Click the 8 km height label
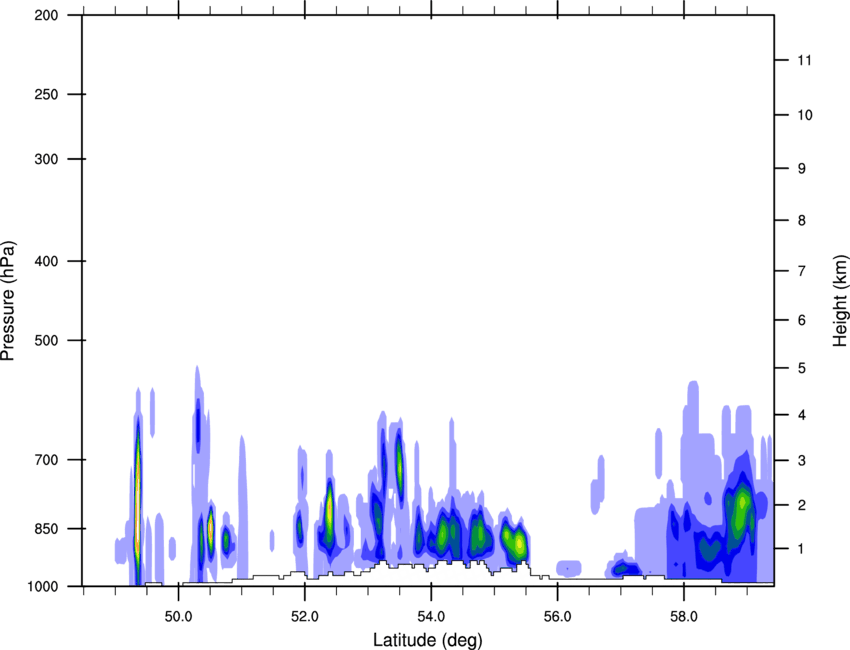The height and width of the screenshot is (650, 850). click(x=802, y=220)
